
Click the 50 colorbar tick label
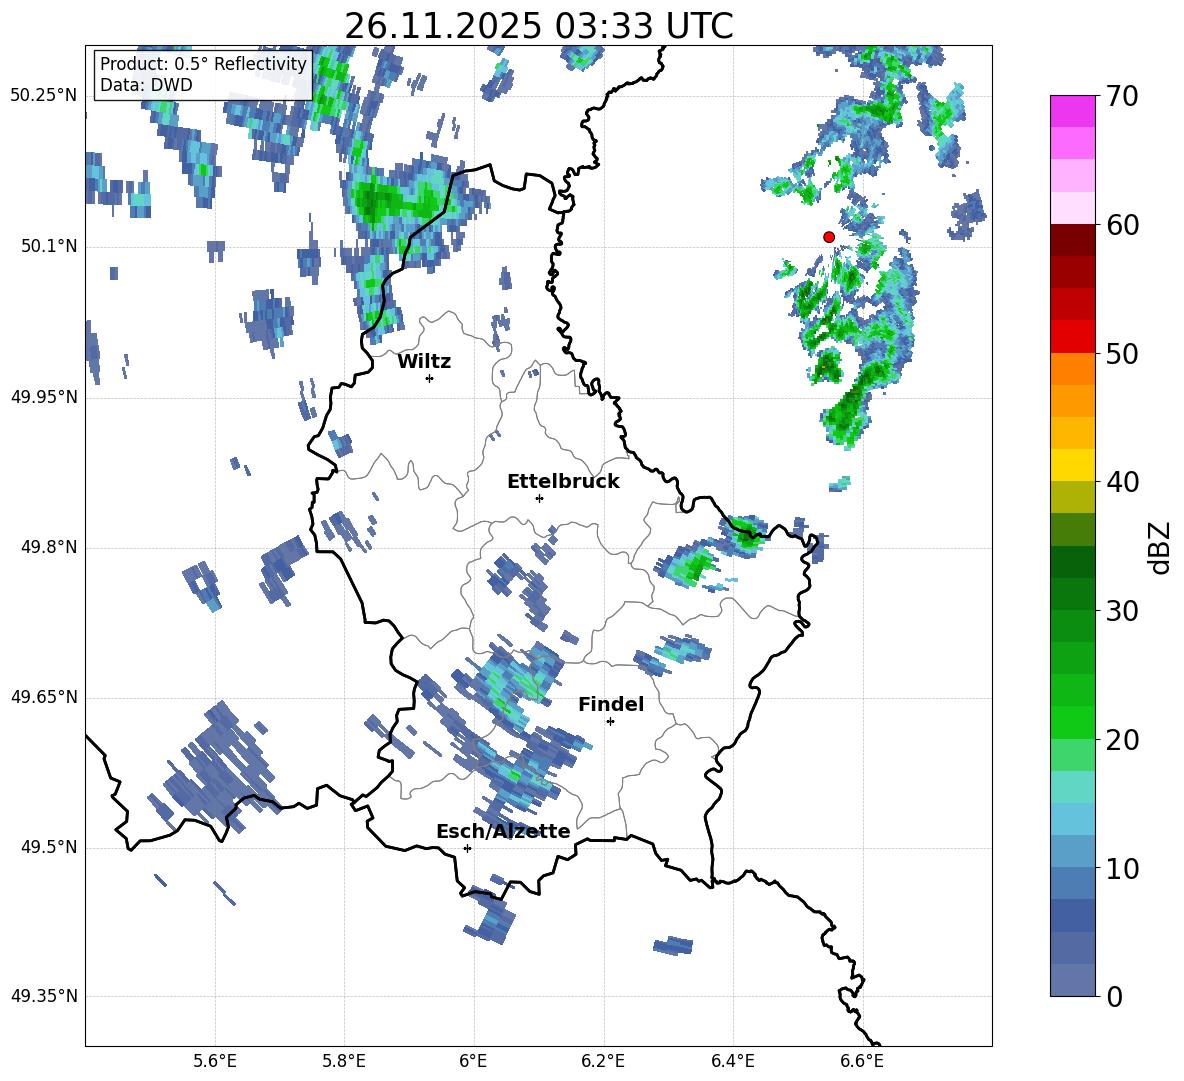pos(1122,353)
